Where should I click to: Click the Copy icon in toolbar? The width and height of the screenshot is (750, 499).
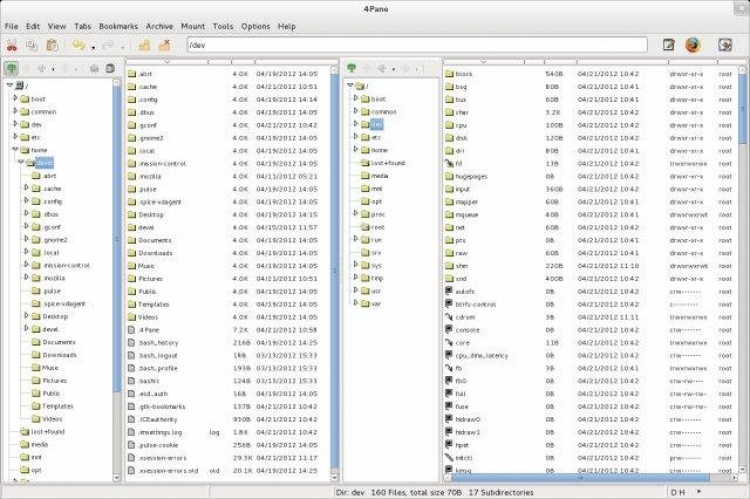tap(31, 45)
